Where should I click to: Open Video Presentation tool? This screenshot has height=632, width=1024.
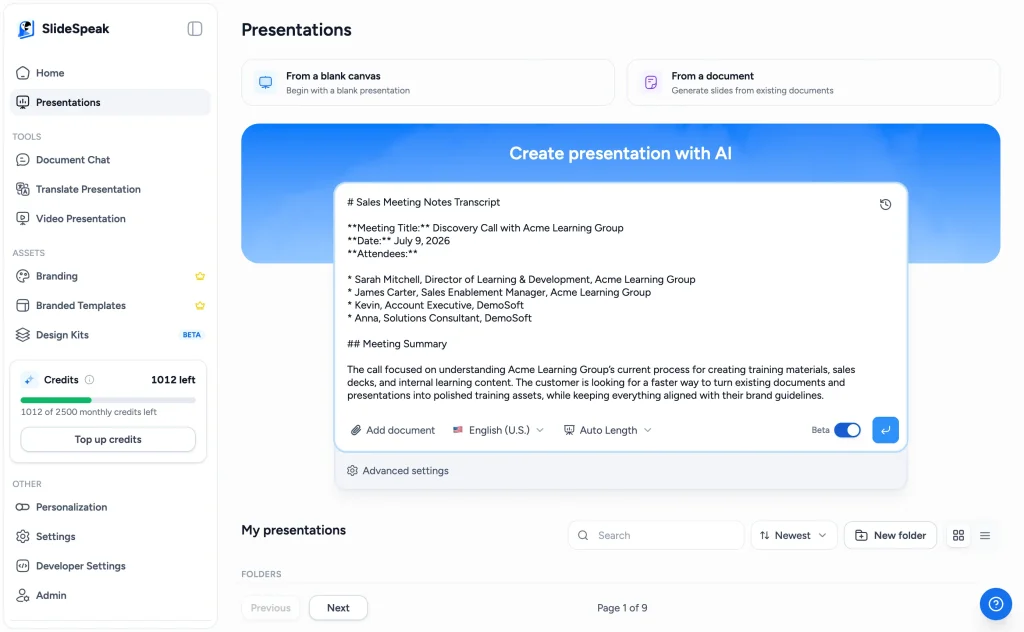click(110, 218)
